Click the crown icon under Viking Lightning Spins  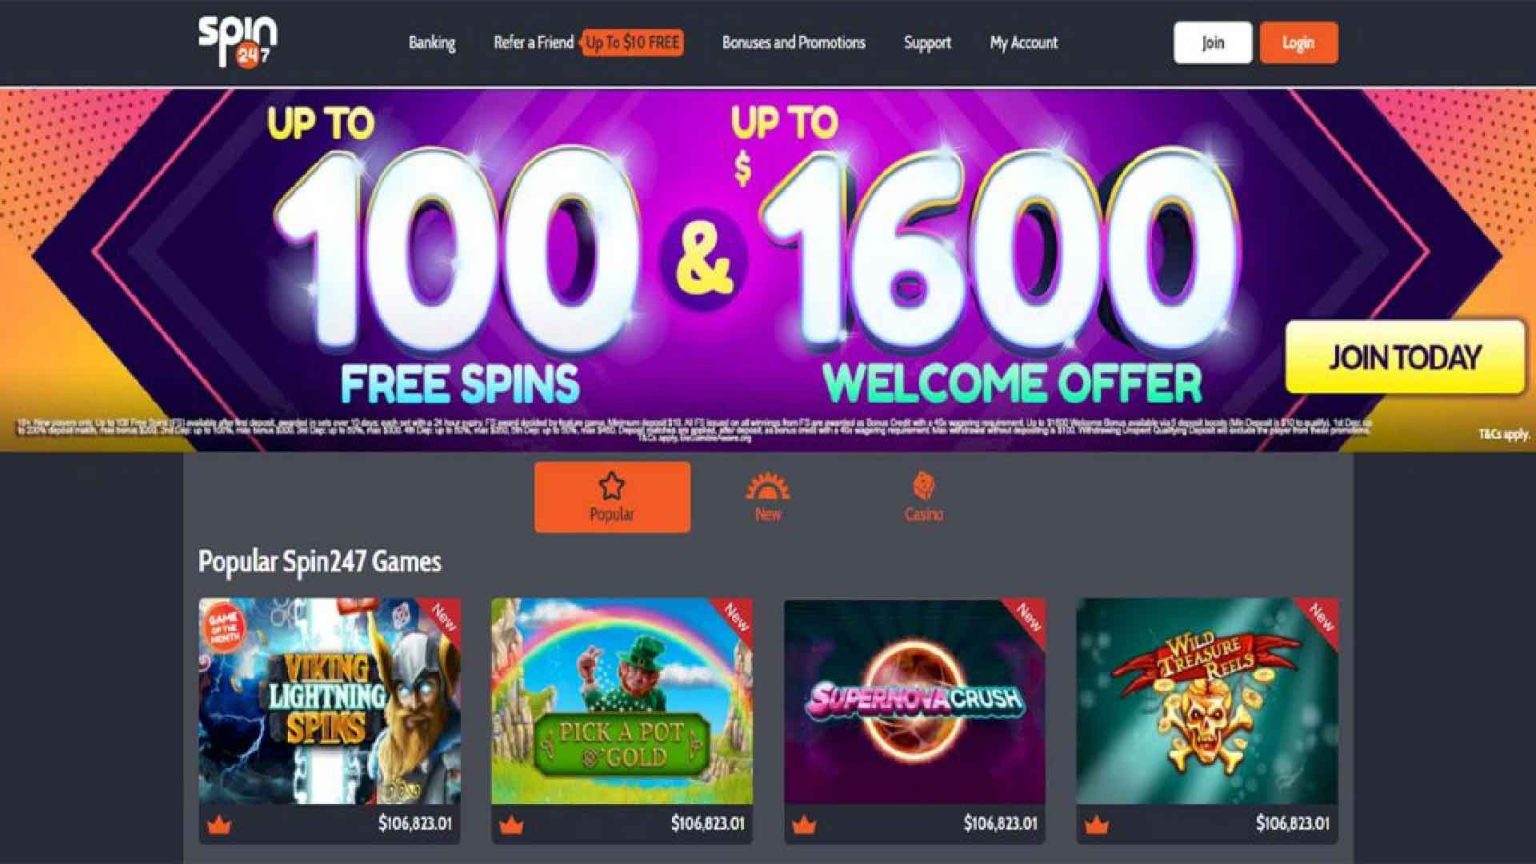[x=219, y=825]
